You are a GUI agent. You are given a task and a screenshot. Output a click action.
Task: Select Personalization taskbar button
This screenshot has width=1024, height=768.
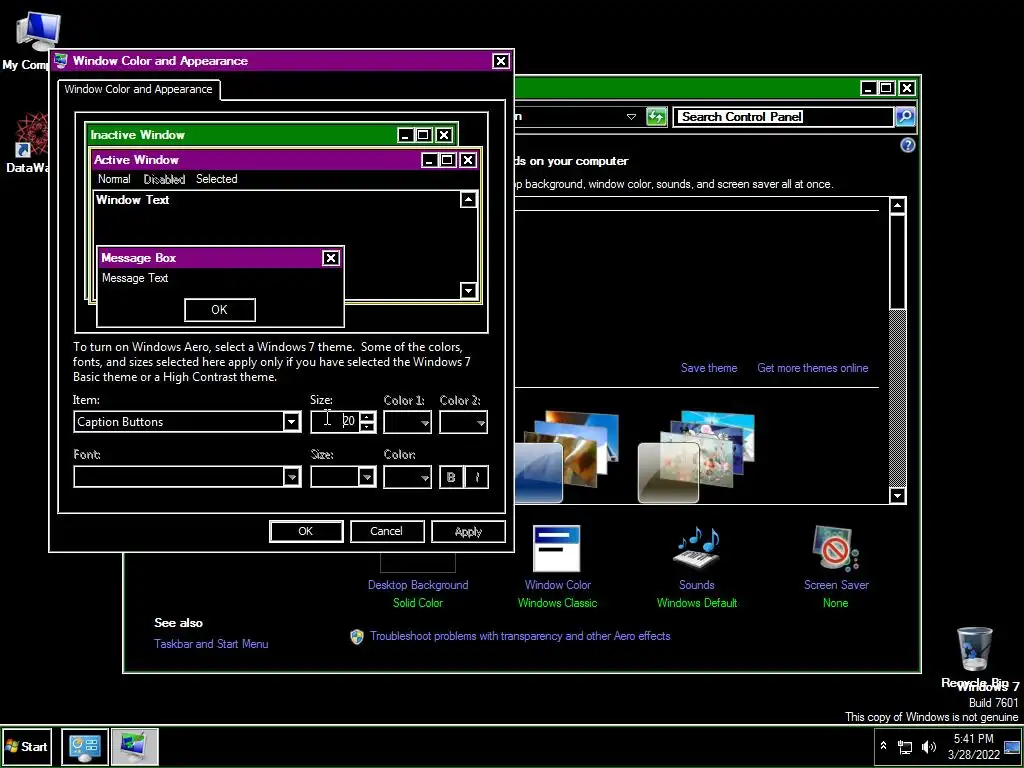[x=135, y=746]
